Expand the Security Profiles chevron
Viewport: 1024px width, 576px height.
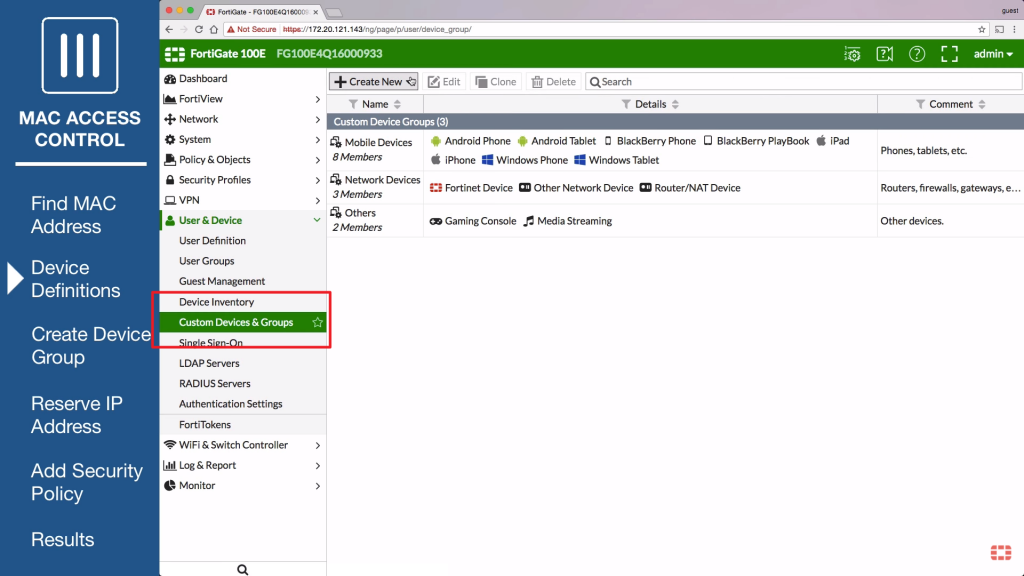coord(317,180)
